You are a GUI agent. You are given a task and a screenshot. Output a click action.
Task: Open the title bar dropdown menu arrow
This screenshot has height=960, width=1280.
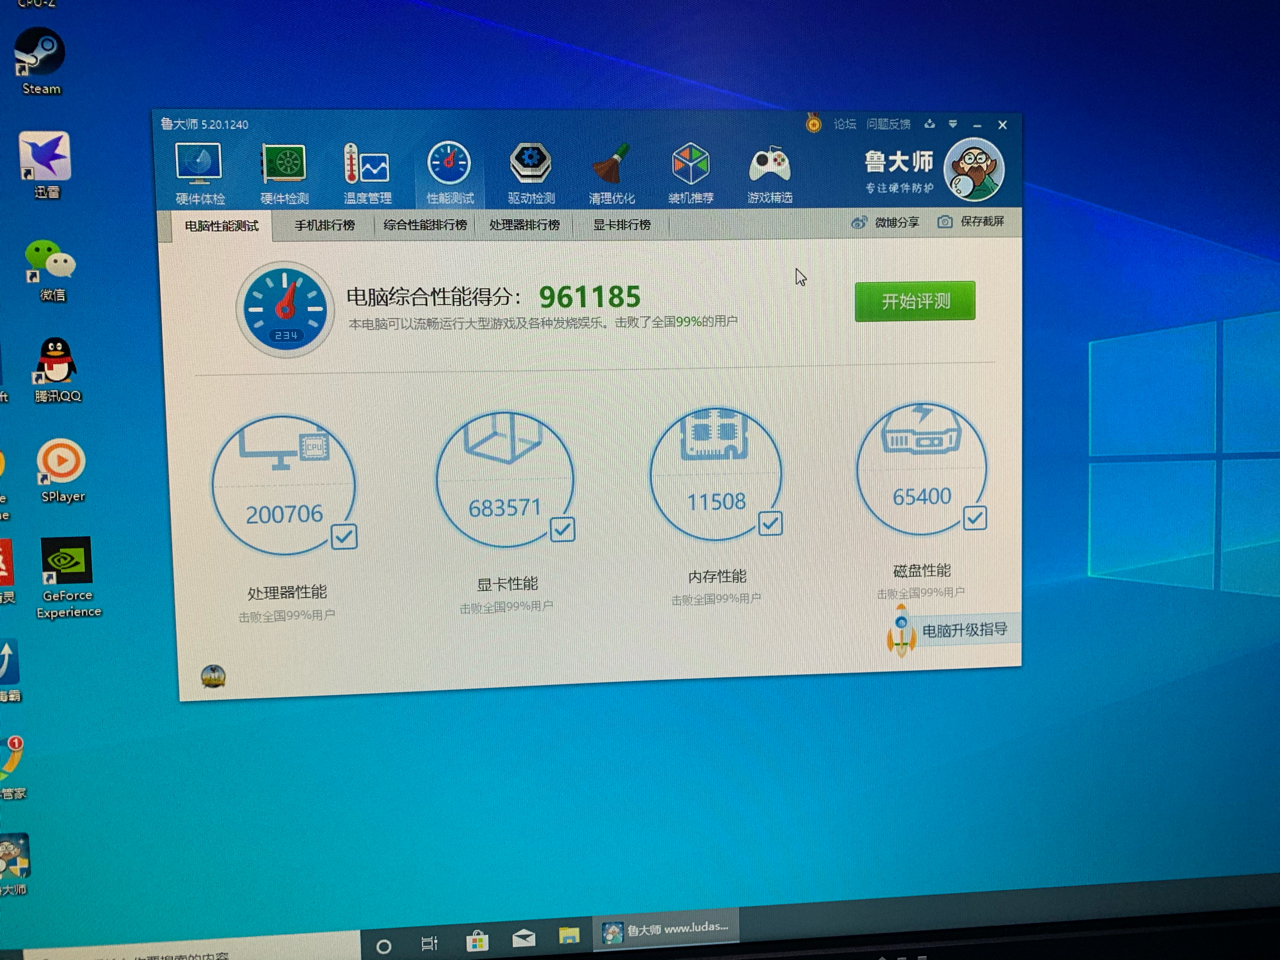pyautogui.click(x=953, y=124)
